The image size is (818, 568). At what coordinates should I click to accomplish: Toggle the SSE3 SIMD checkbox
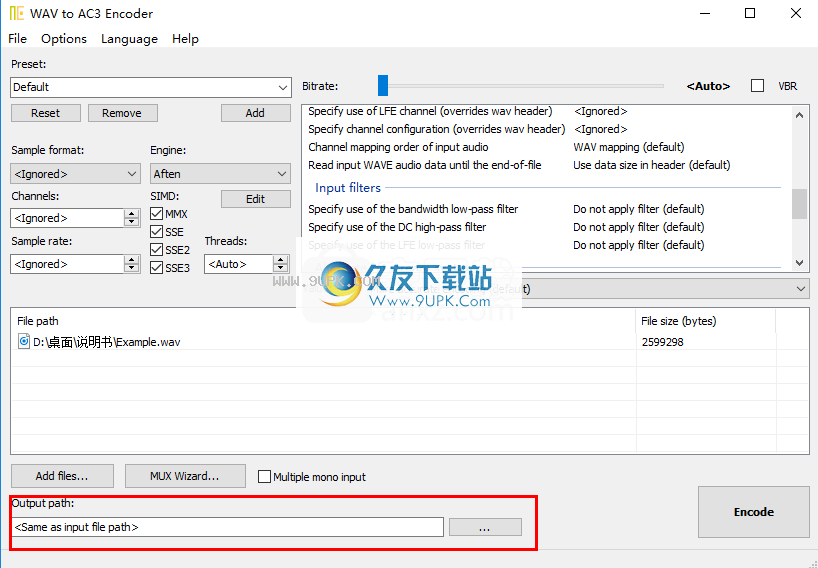click(157, 268)
